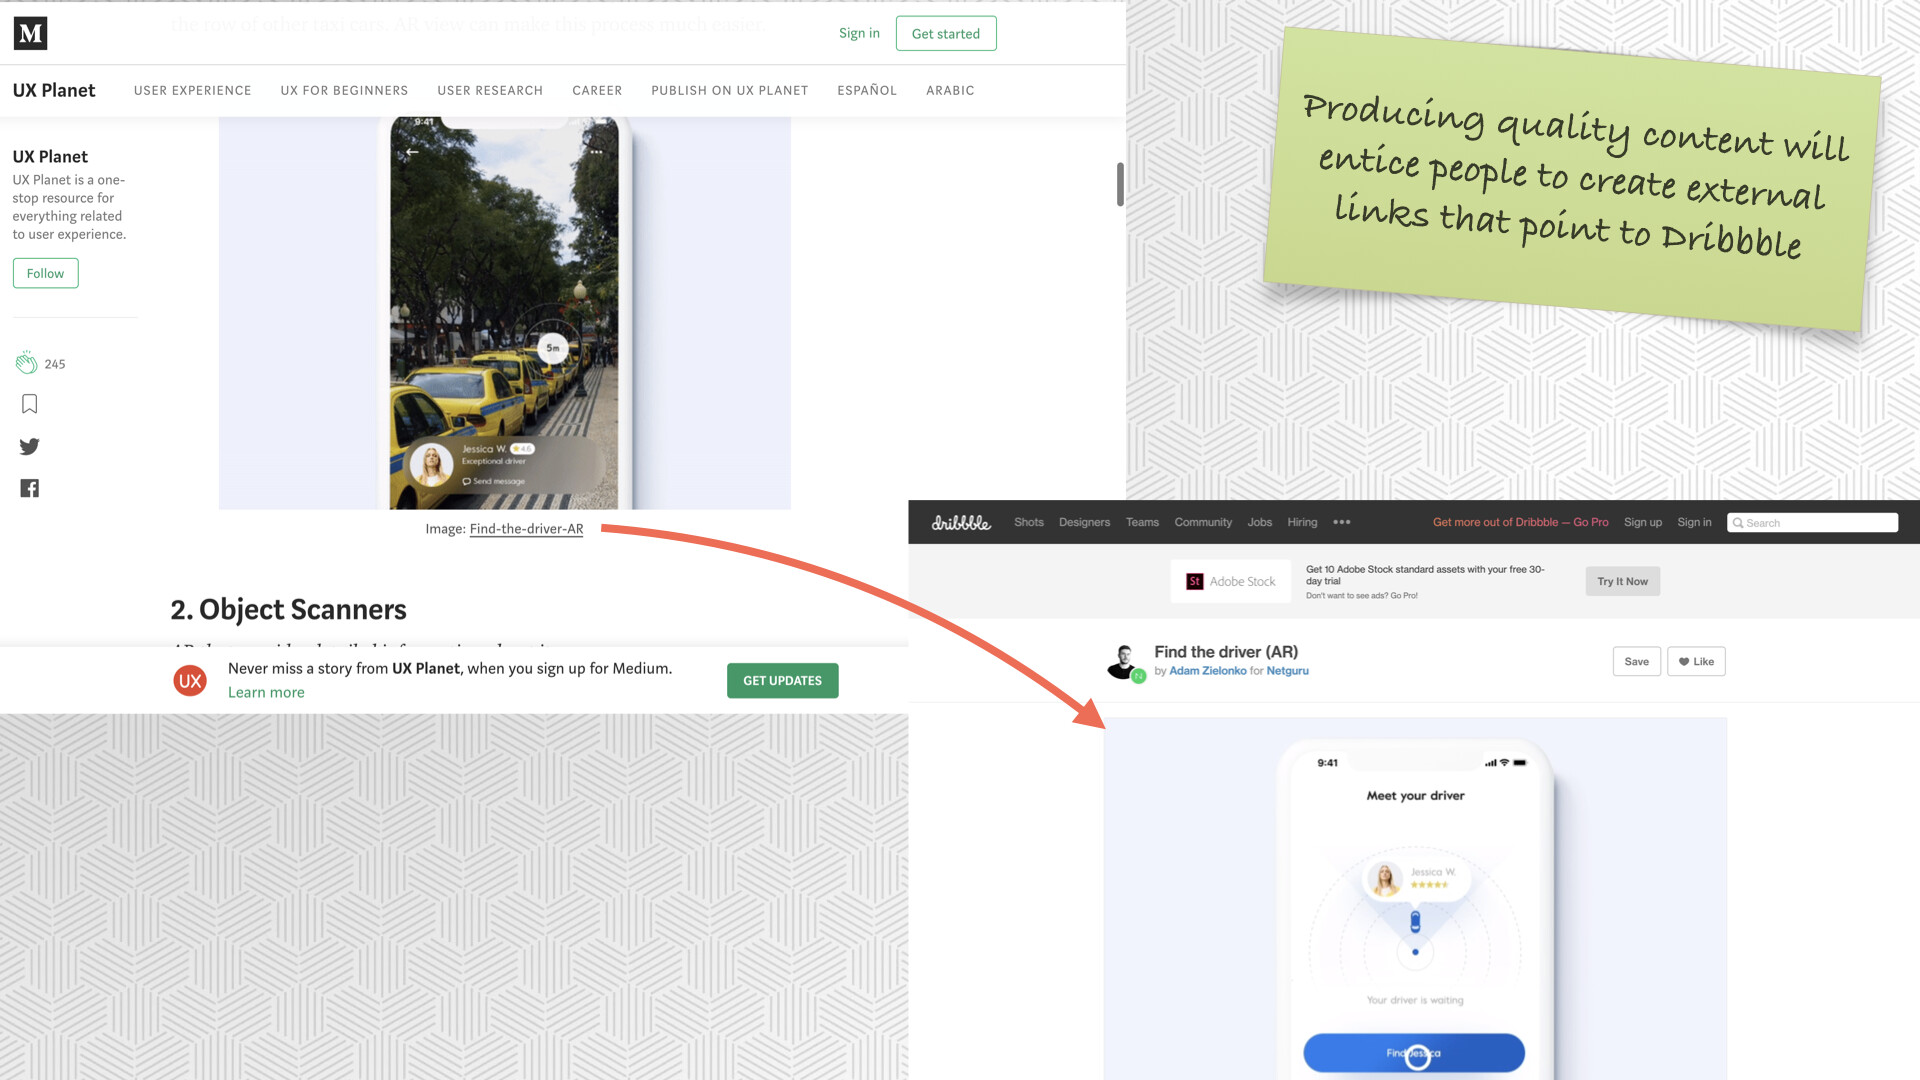The image size is (1920, 1080).
Task: Toggle Follow for UX Planet
Action: click(45, 273)
